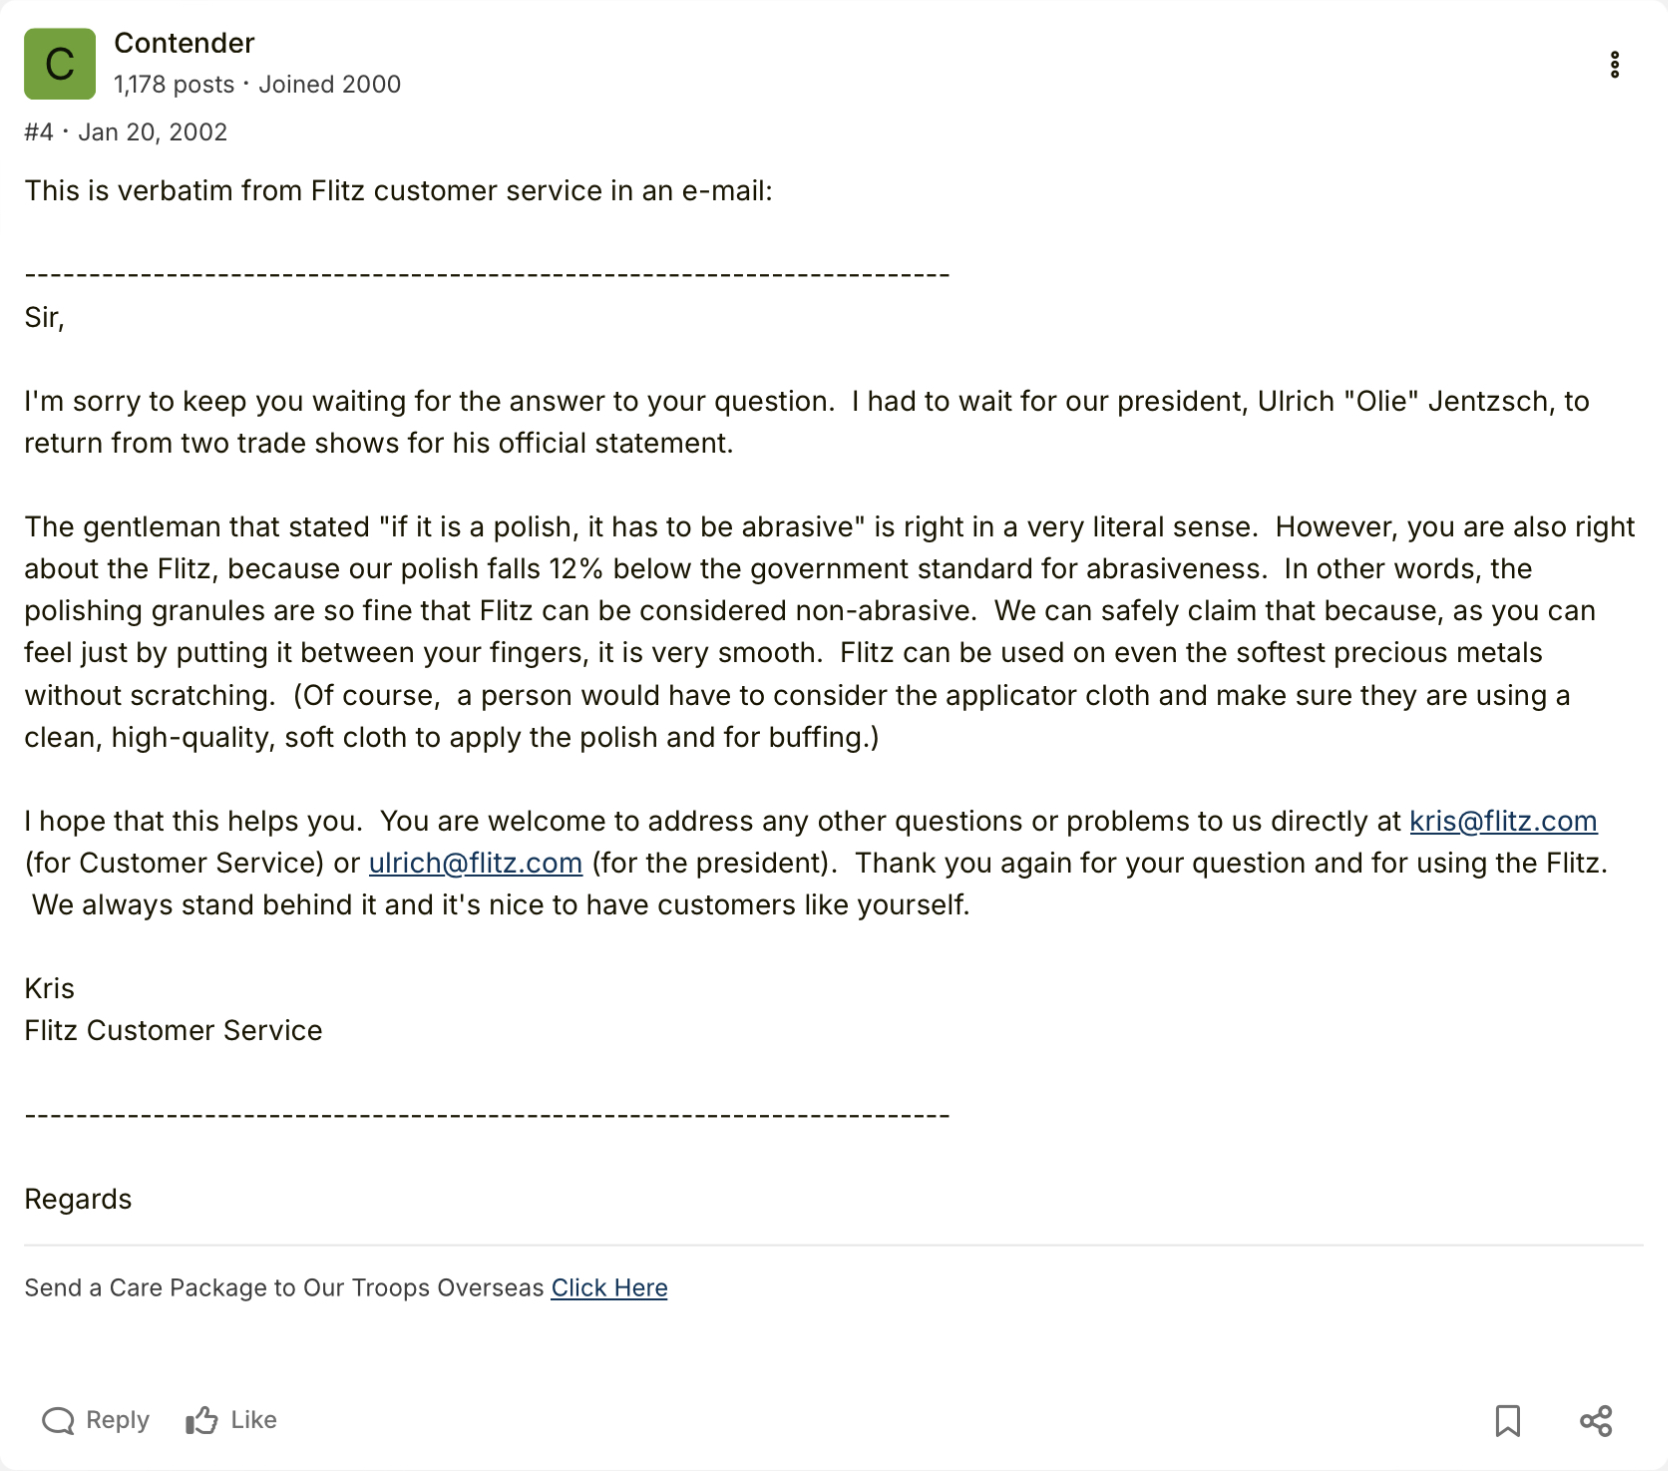This screenshot has width=1668, height=1471.
Task: Open Contender's green avatar
Action: coord(60,64)
